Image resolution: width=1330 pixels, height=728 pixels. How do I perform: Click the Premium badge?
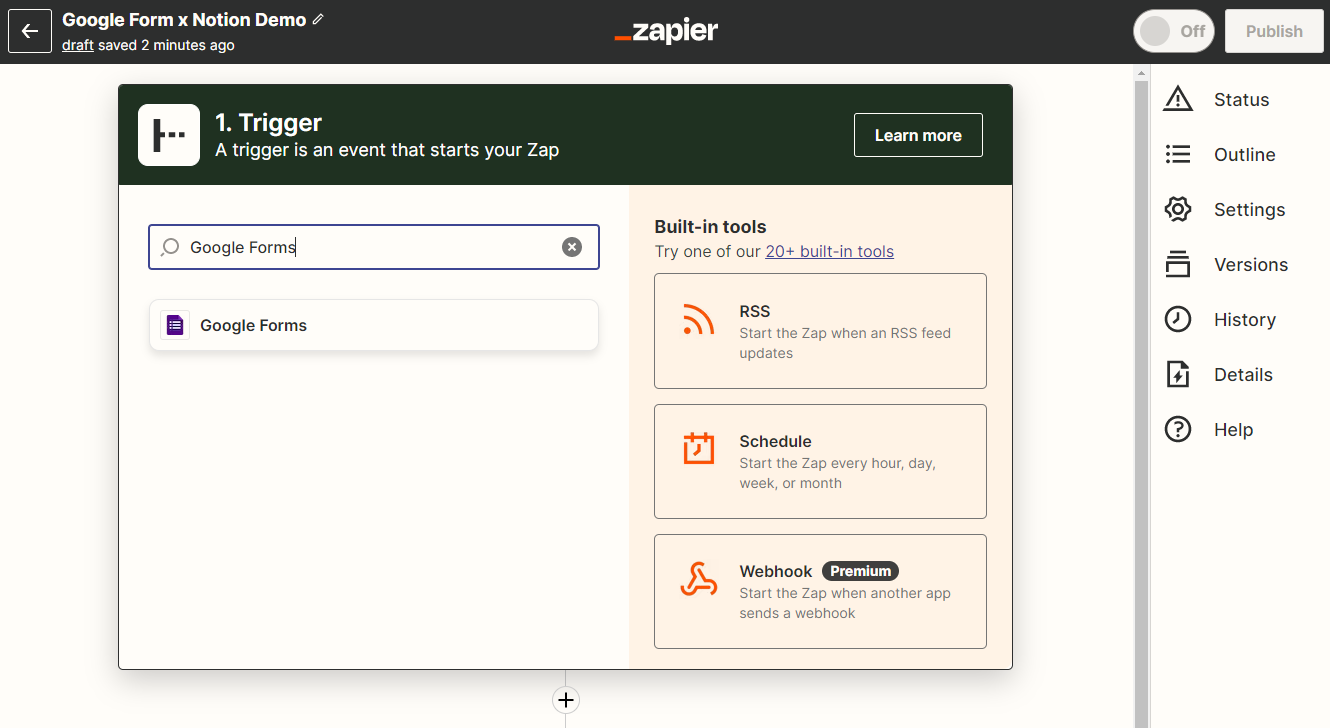(860, 571)
